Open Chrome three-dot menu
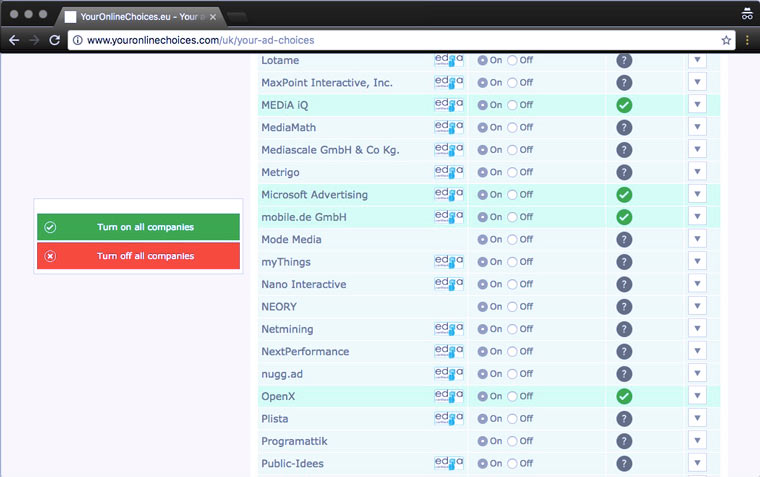This screenshot has width=760, height=477. pyautogui.click(x=747, y=40)
